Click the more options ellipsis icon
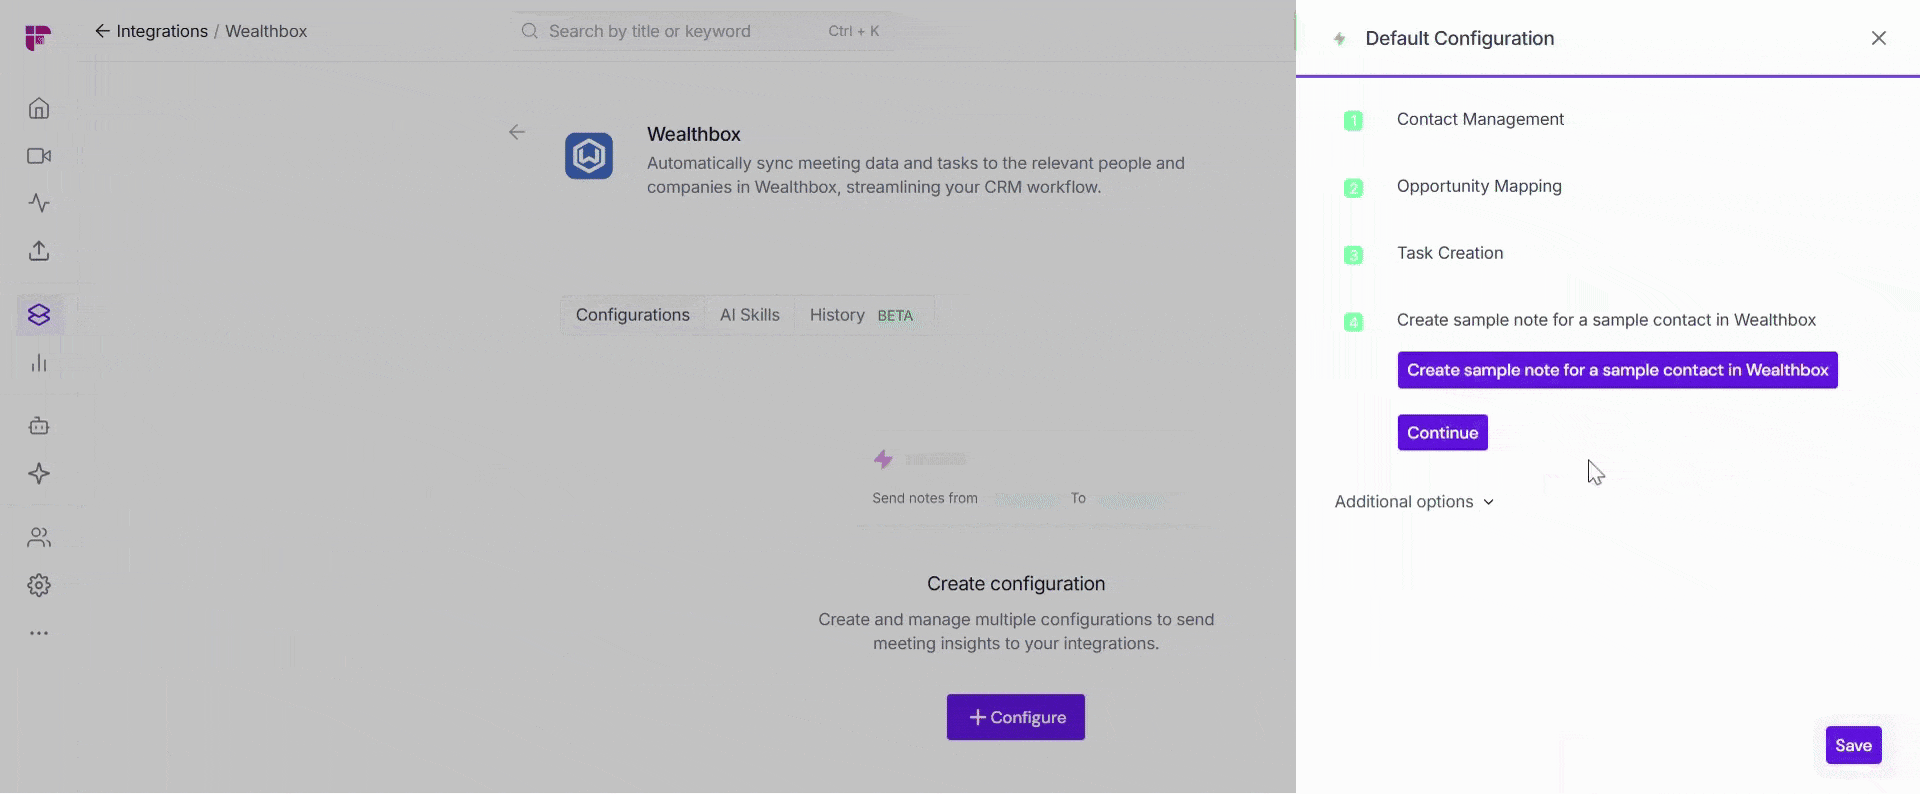The height and width of the screenshot is (794, 1920). point(39,633)
